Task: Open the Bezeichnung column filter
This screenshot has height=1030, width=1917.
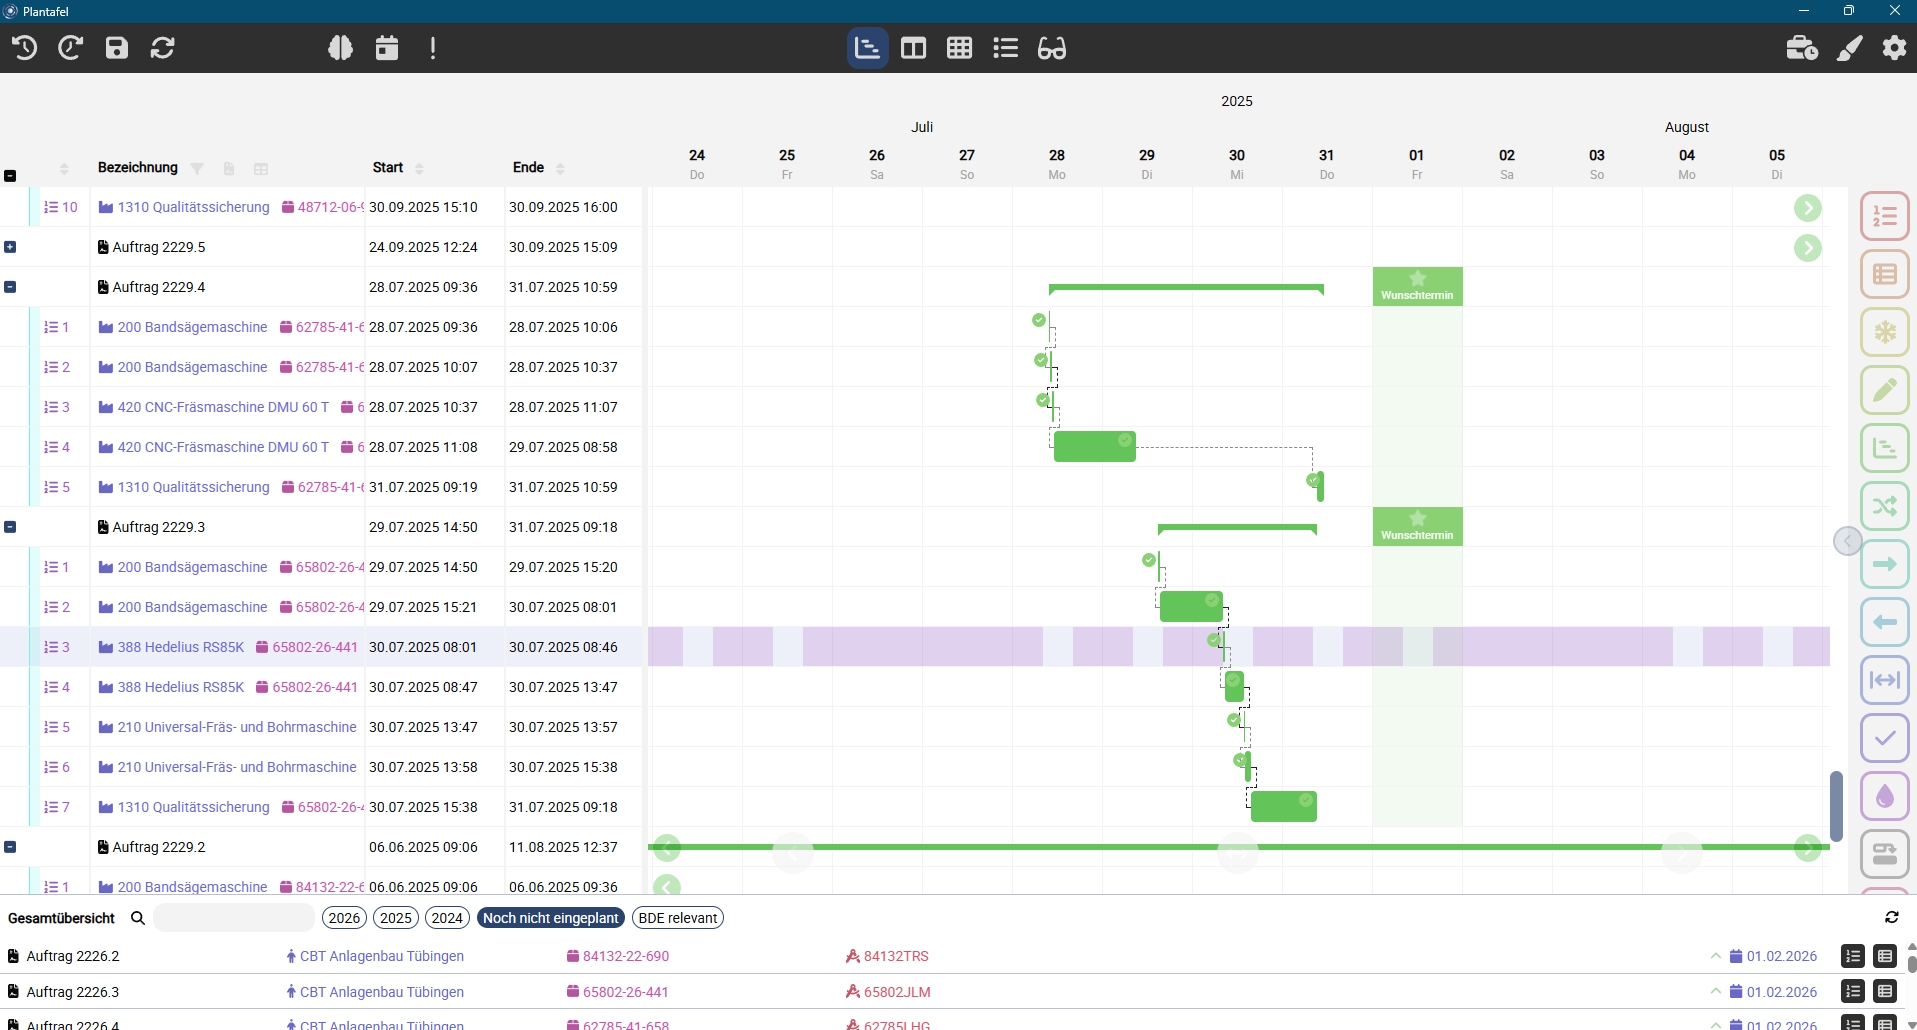Action: pos(197,169)
